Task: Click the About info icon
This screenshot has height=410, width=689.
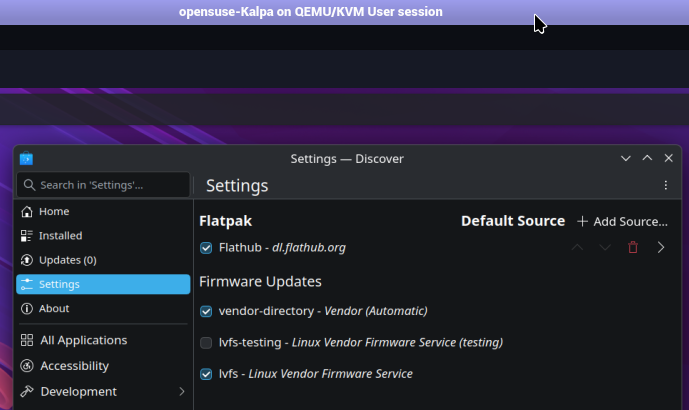Action: [x=27, y=308]
